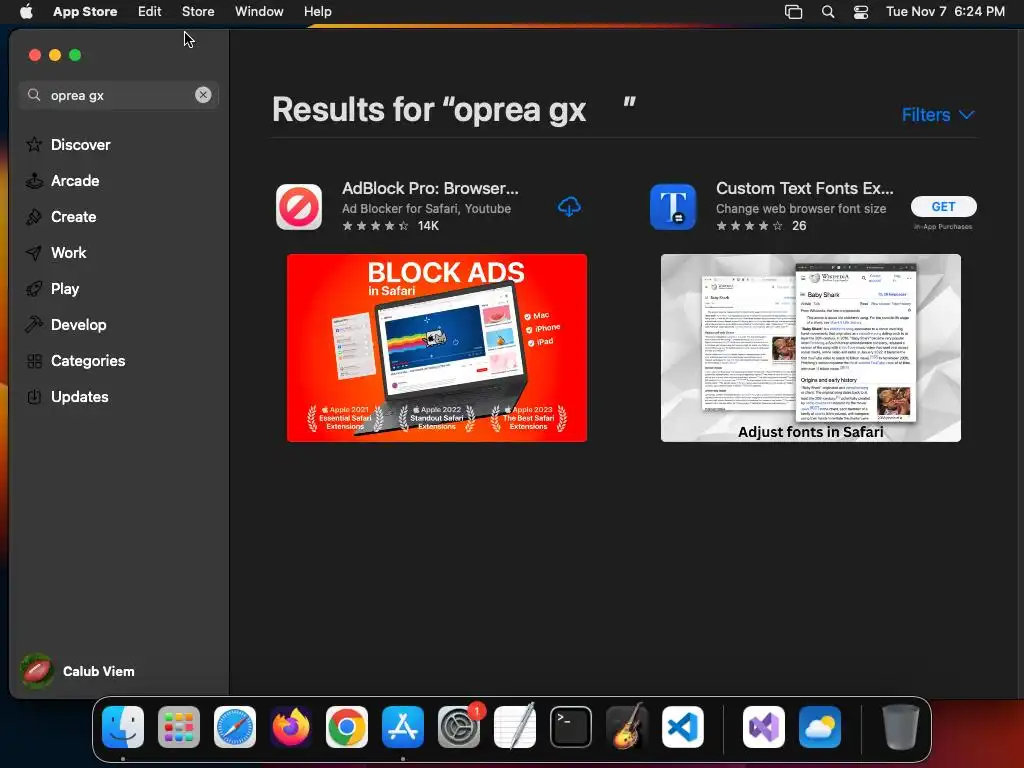Click the Stage Manager menu bar icon
Image resolution: width=1024 pixels, height=768 pixels.
click(x=793, y=12)
